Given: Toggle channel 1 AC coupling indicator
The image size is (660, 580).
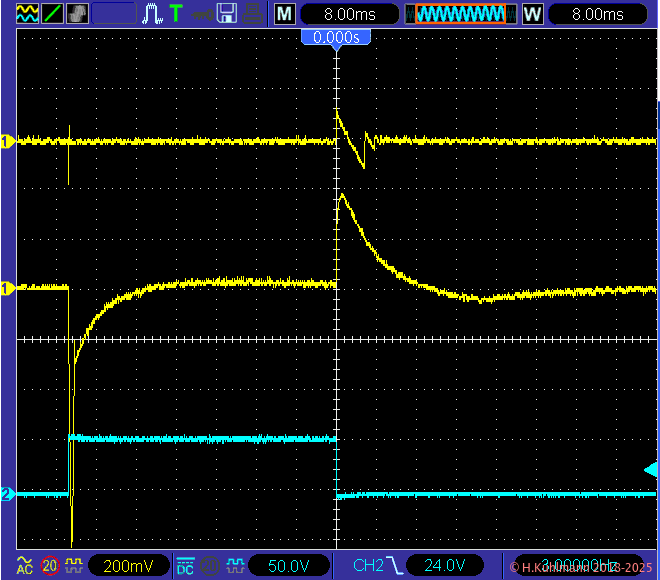Looking at the screenshot, I should coord(26,565).
